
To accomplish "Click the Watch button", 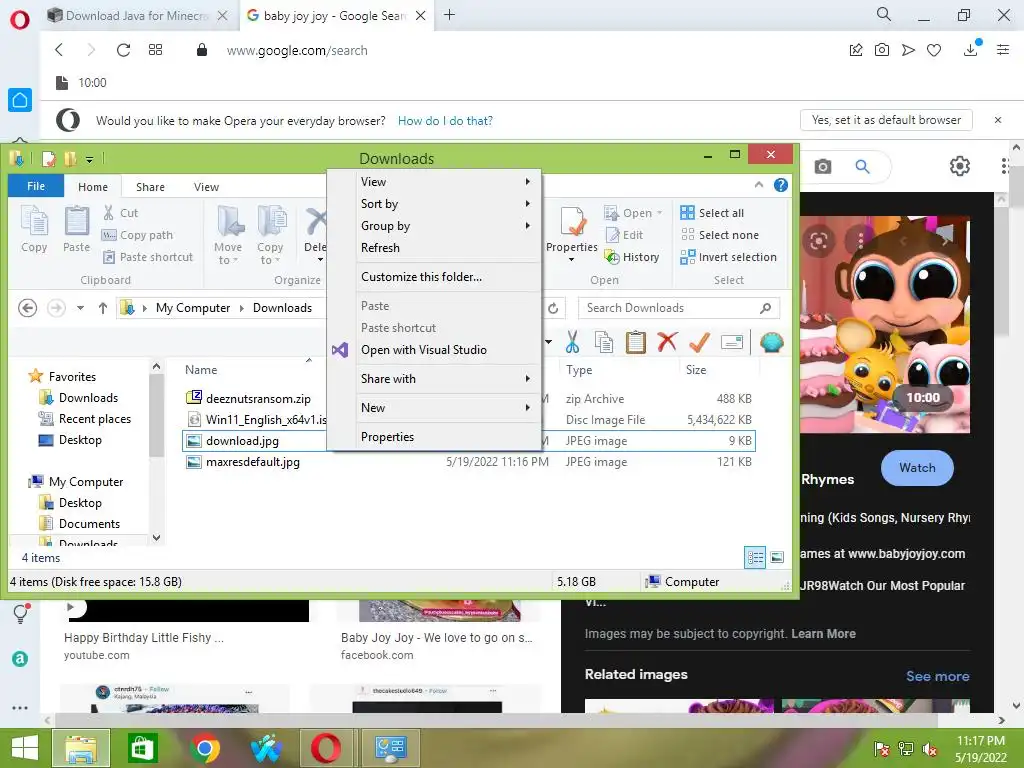I will point(917,468).
